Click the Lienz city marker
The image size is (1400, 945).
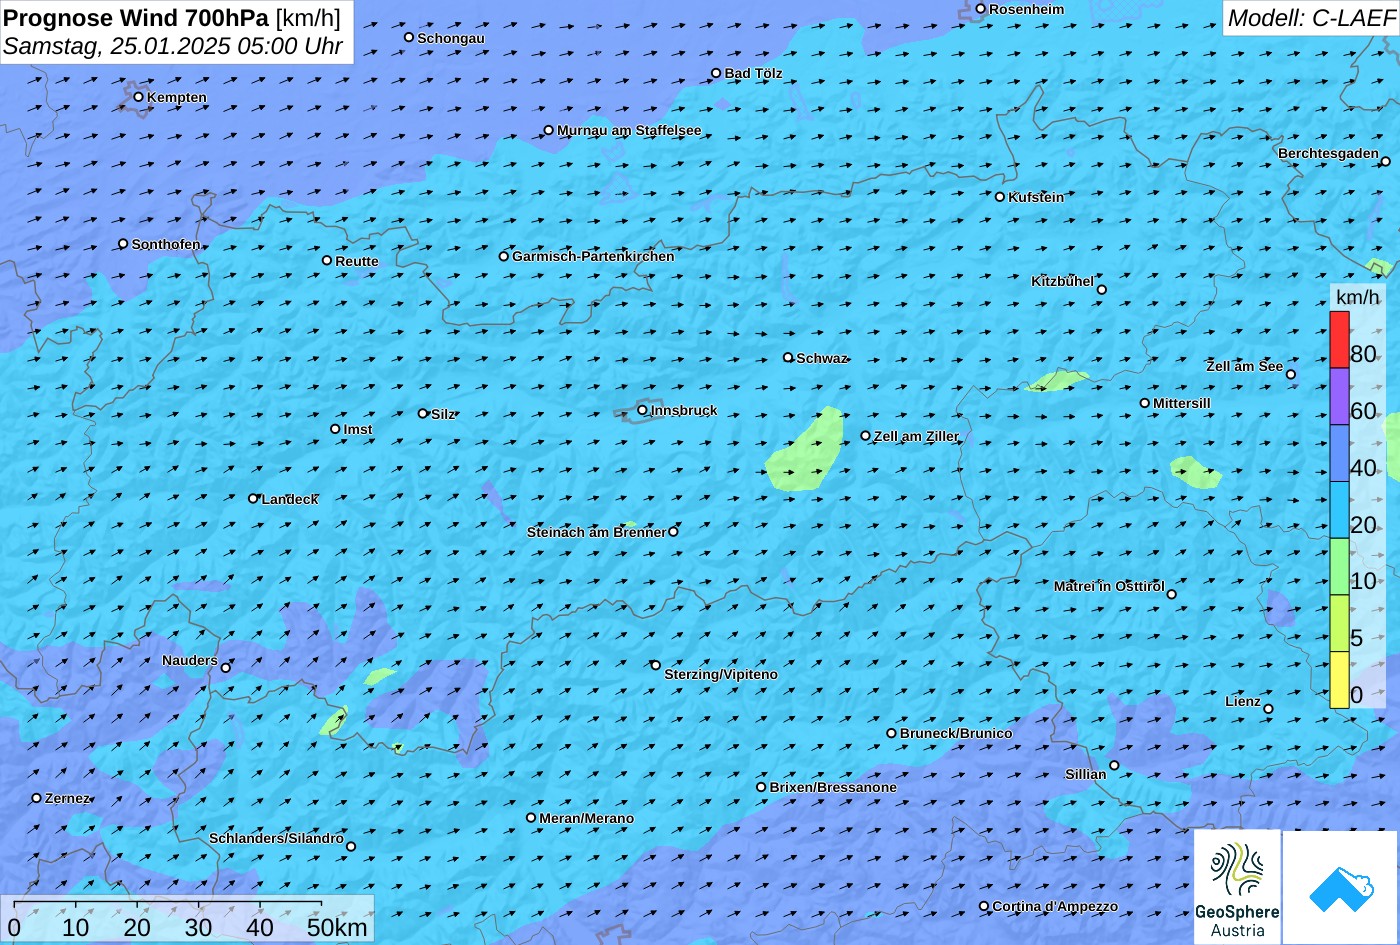(1268, 709)
